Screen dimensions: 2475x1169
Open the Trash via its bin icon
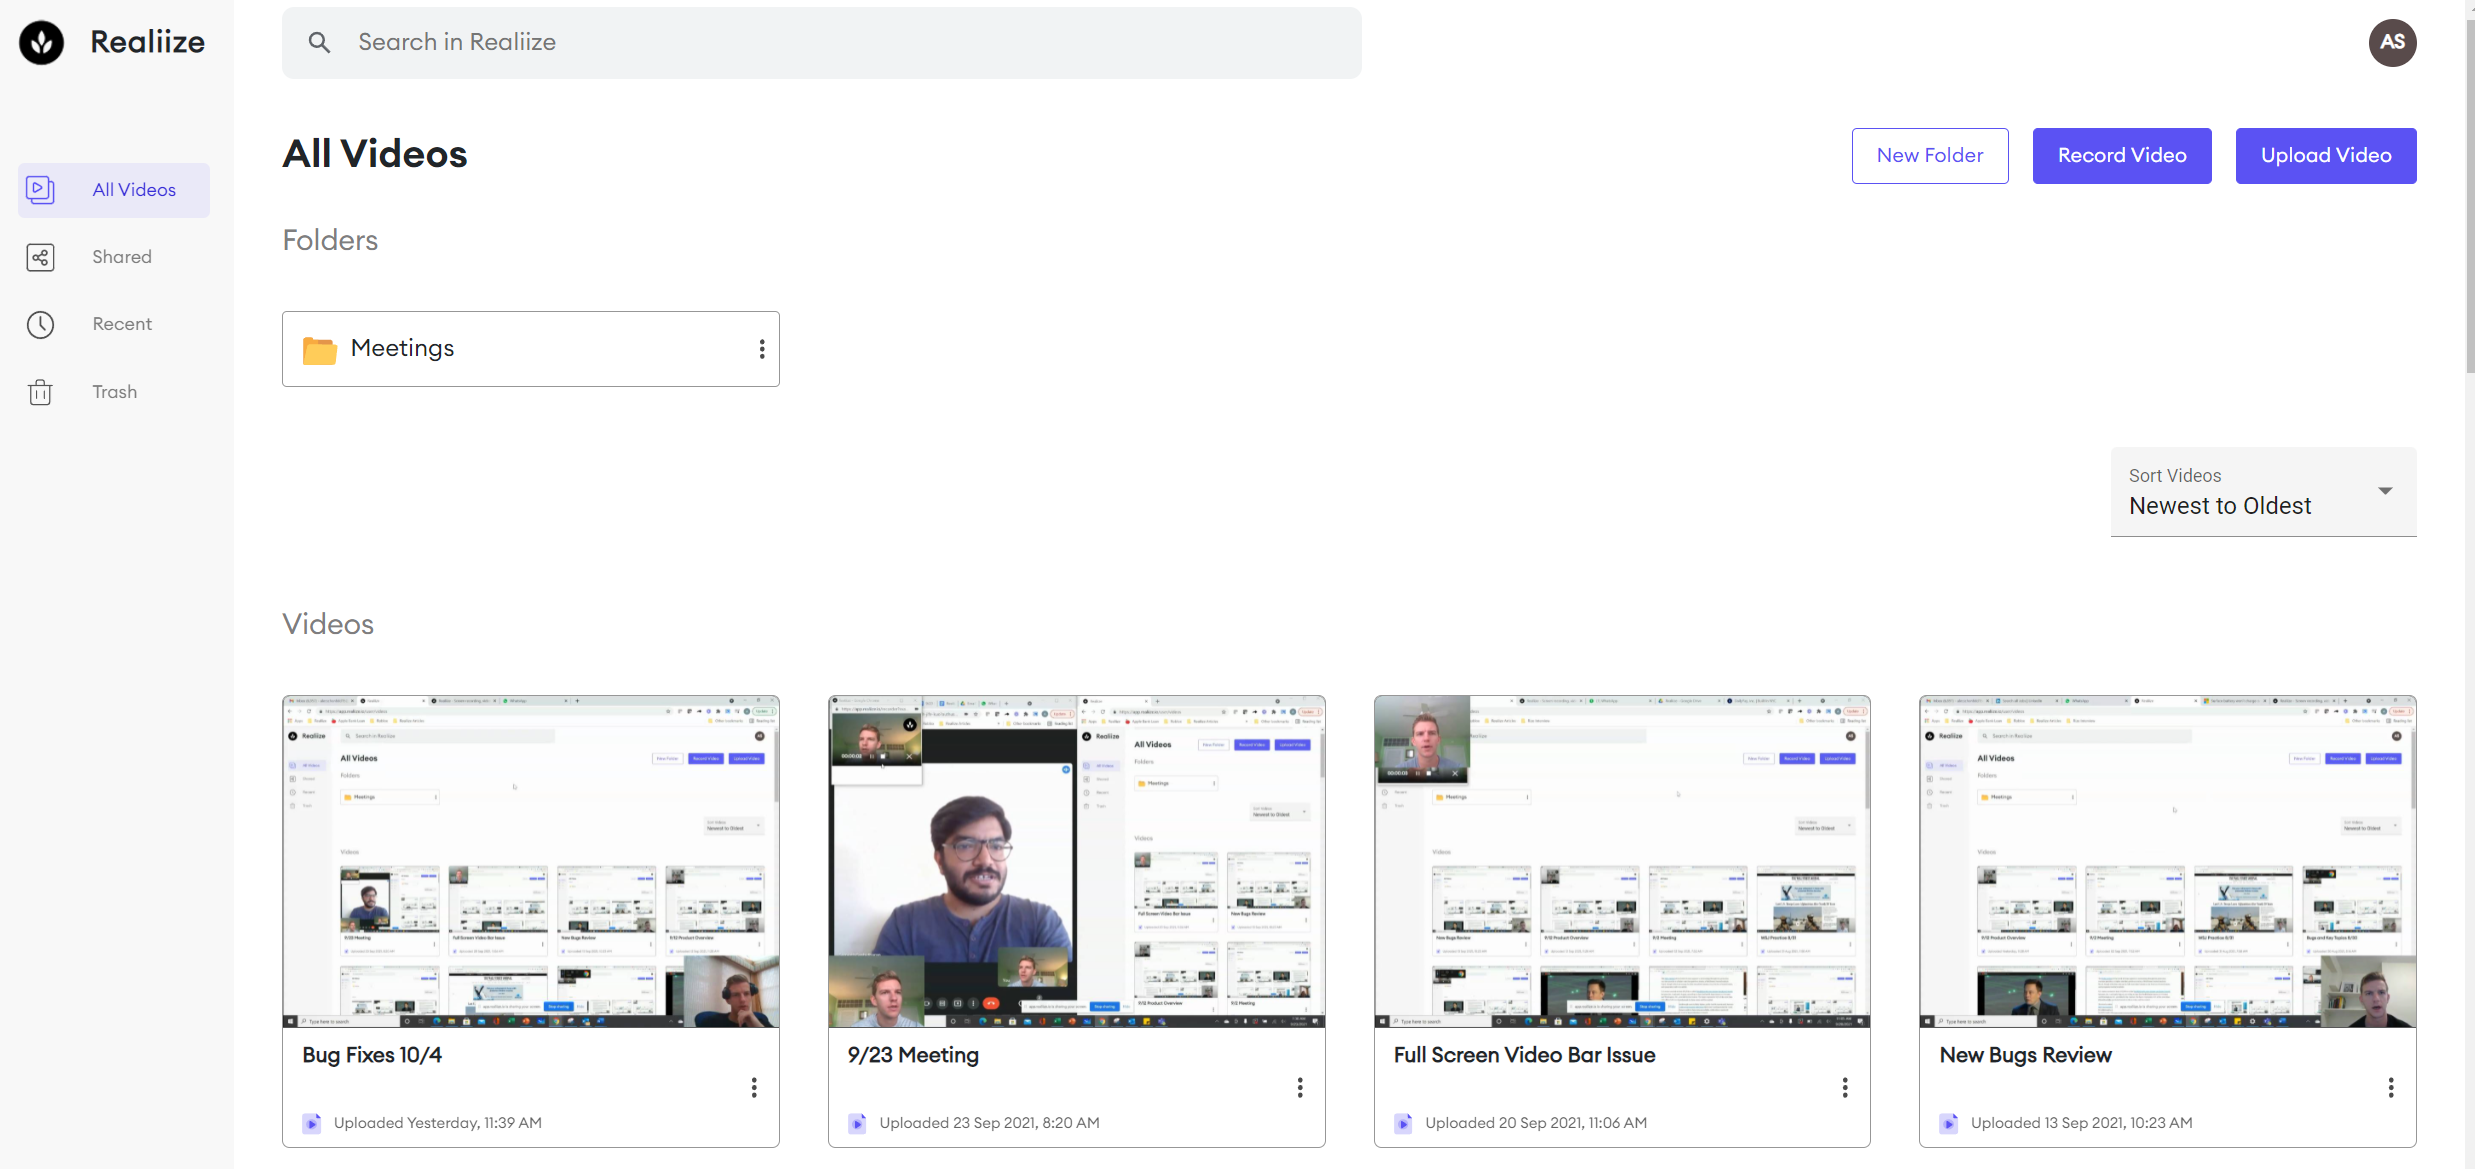point(40,391)
